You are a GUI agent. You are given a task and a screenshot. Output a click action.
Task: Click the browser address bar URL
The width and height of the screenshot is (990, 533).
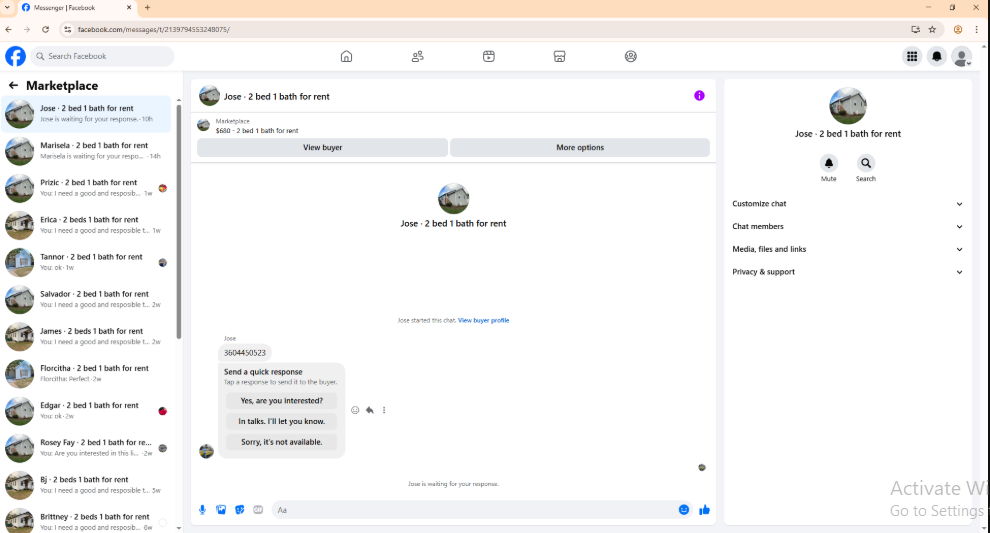153,29
